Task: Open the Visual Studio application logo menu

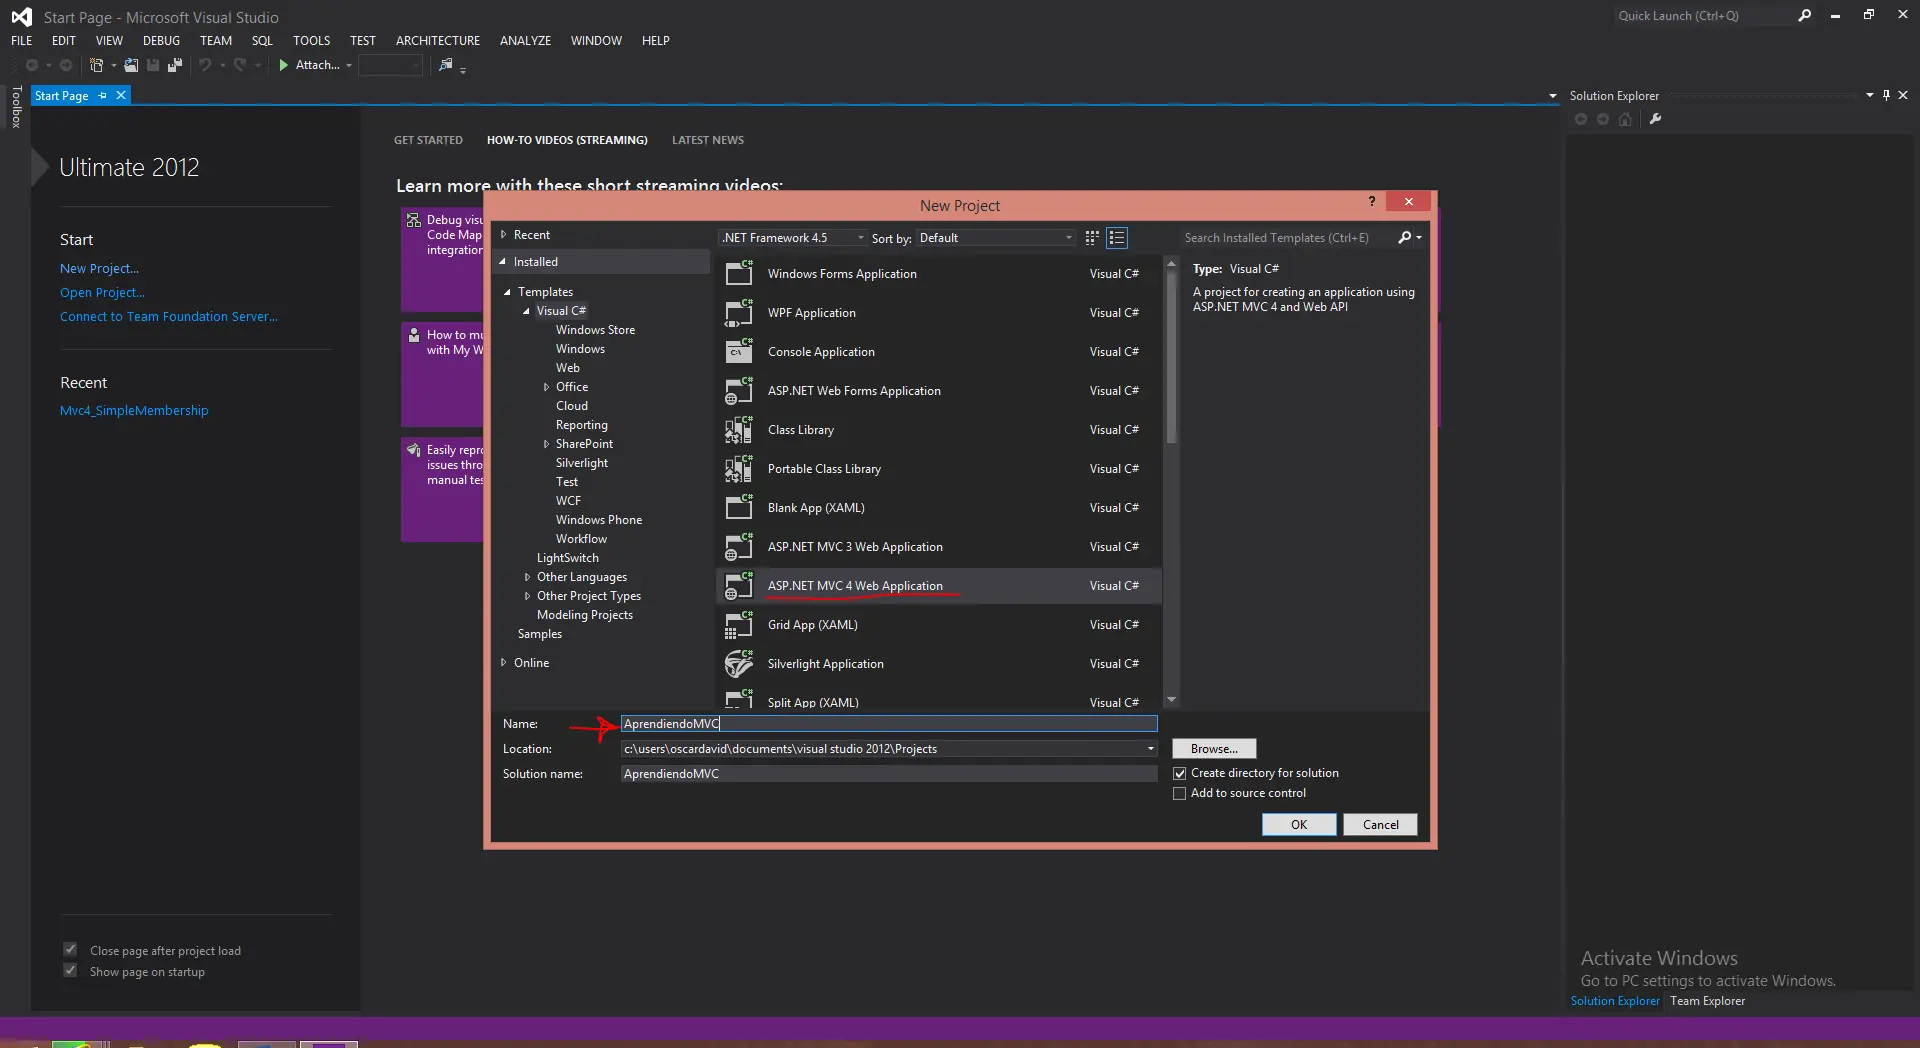Action: pos(21,17)
